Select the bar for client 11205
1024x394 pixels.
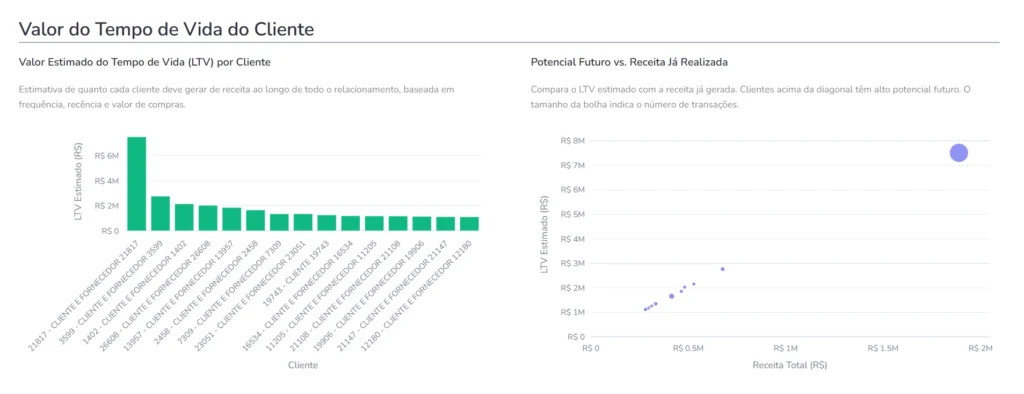pos(374,223)
